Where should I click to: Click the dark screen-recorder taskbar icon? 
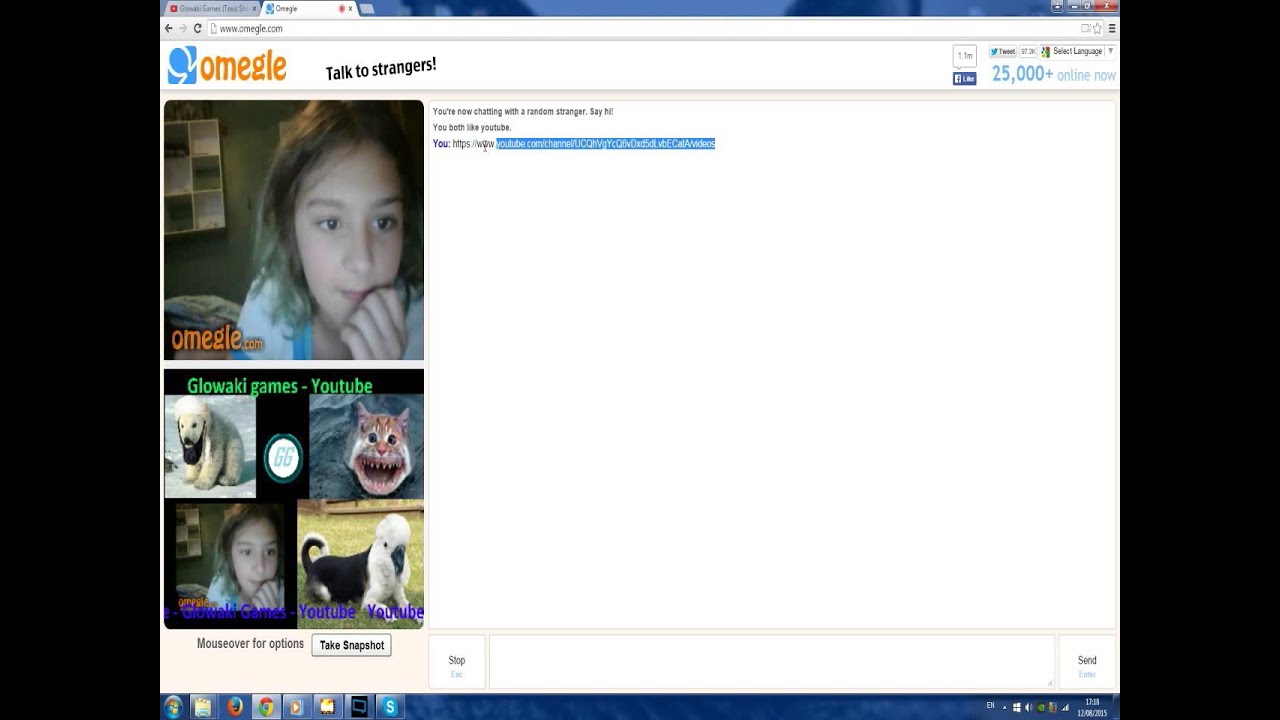358,707
